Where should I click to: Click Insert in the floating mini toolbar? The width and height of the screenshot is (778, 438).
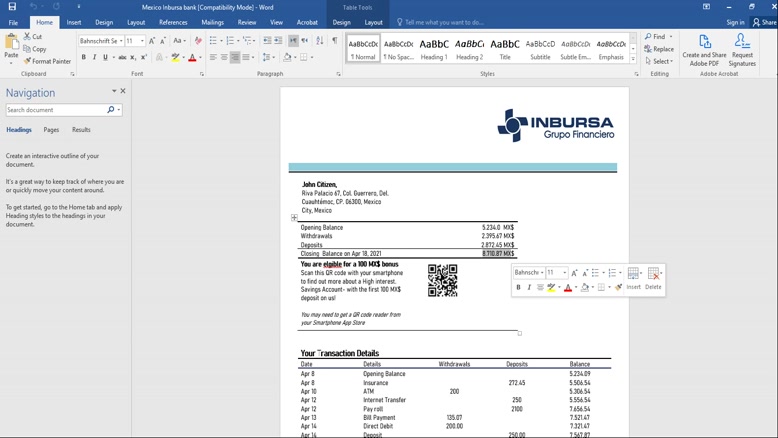634,278
